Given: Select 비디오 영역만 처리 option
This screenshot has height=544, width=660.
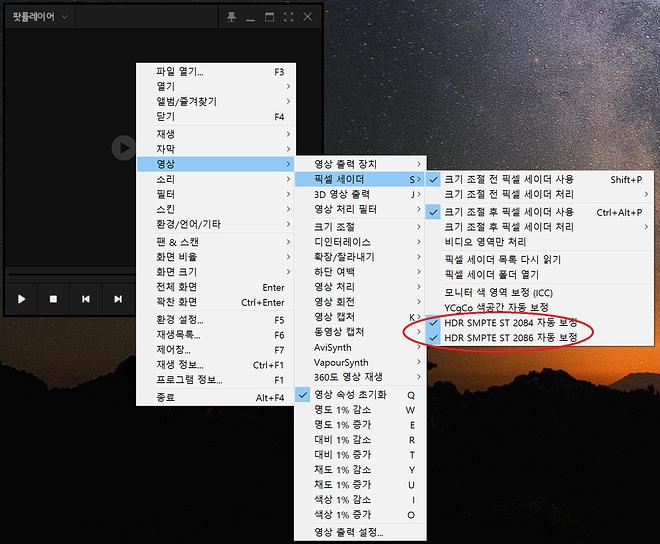Looking at the screenshot, I should (x=540, y=242).
